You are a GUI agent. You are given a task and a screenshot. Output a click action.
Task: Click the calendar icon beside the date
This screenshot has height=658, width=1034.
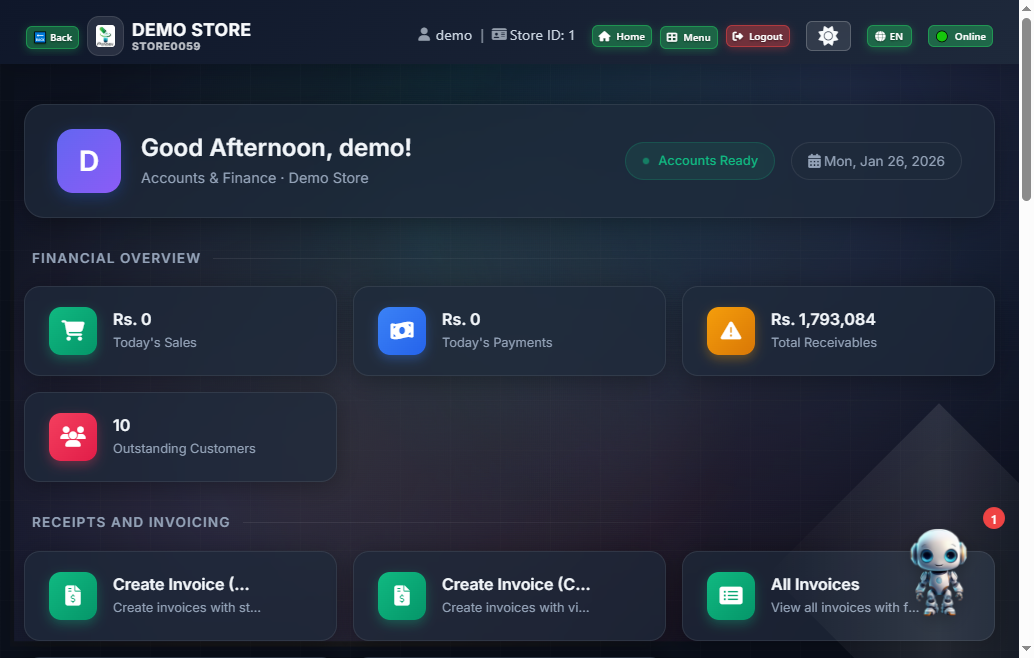(814, 161)
